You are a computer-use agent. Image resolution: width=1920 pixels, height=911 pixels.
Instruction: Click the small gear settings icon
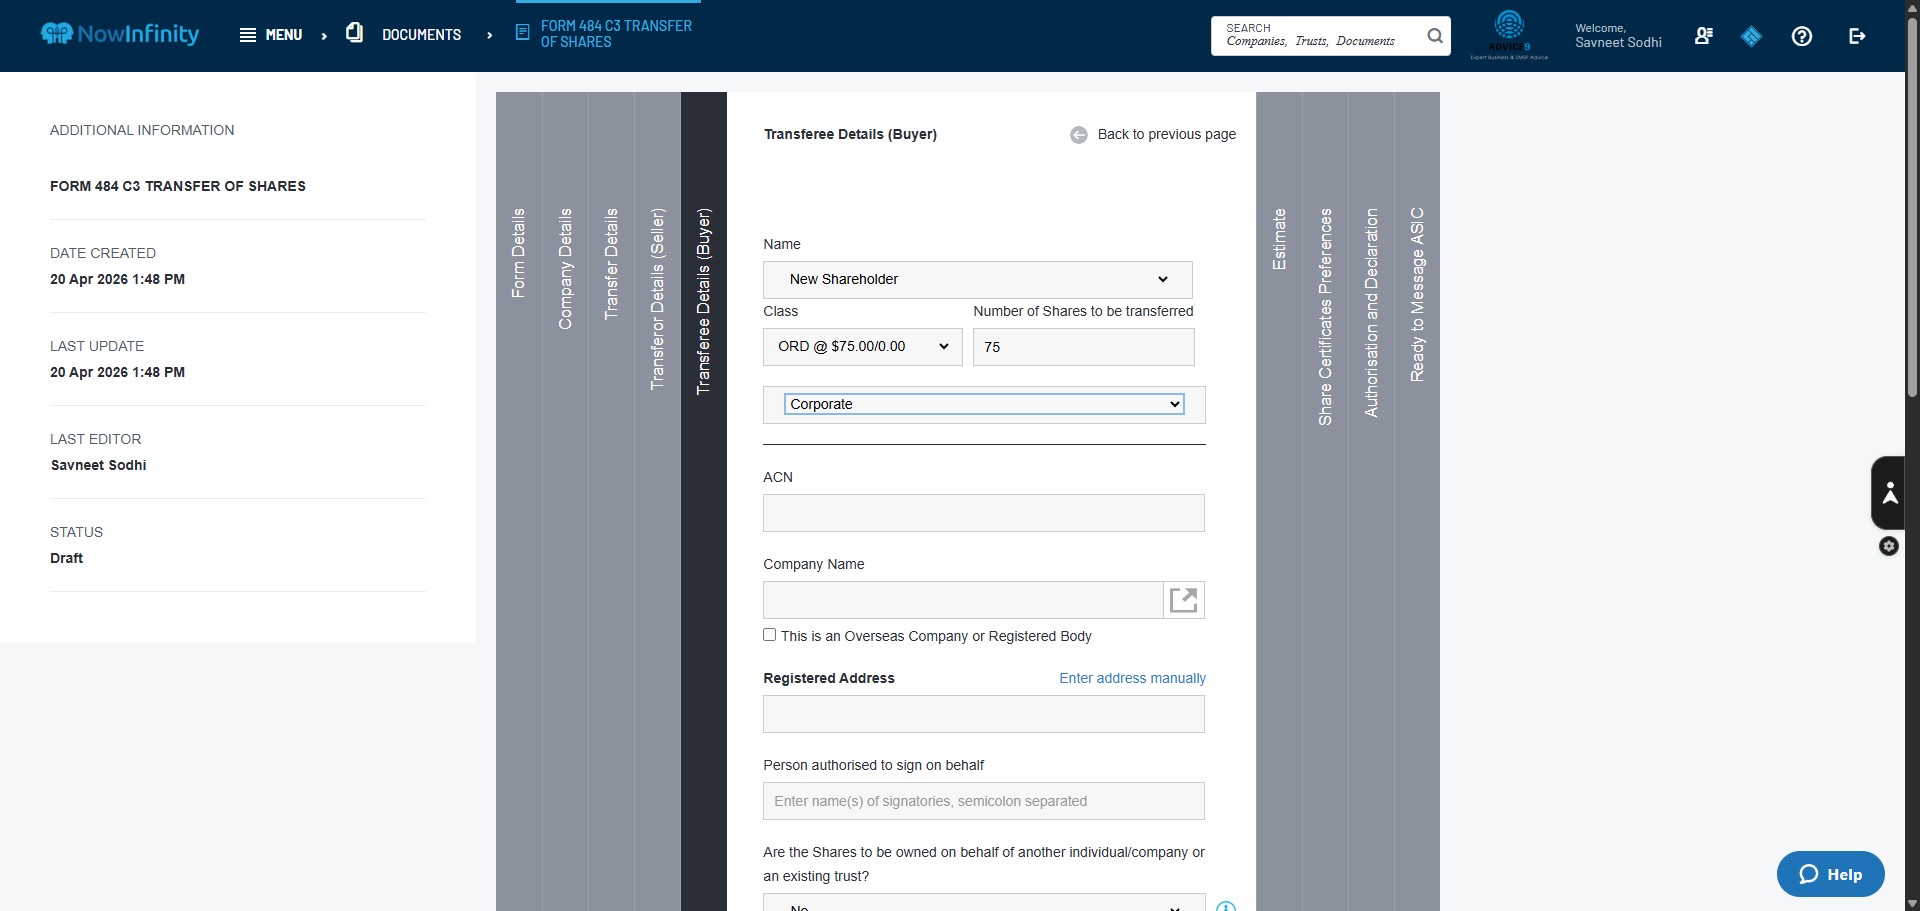1889,546
